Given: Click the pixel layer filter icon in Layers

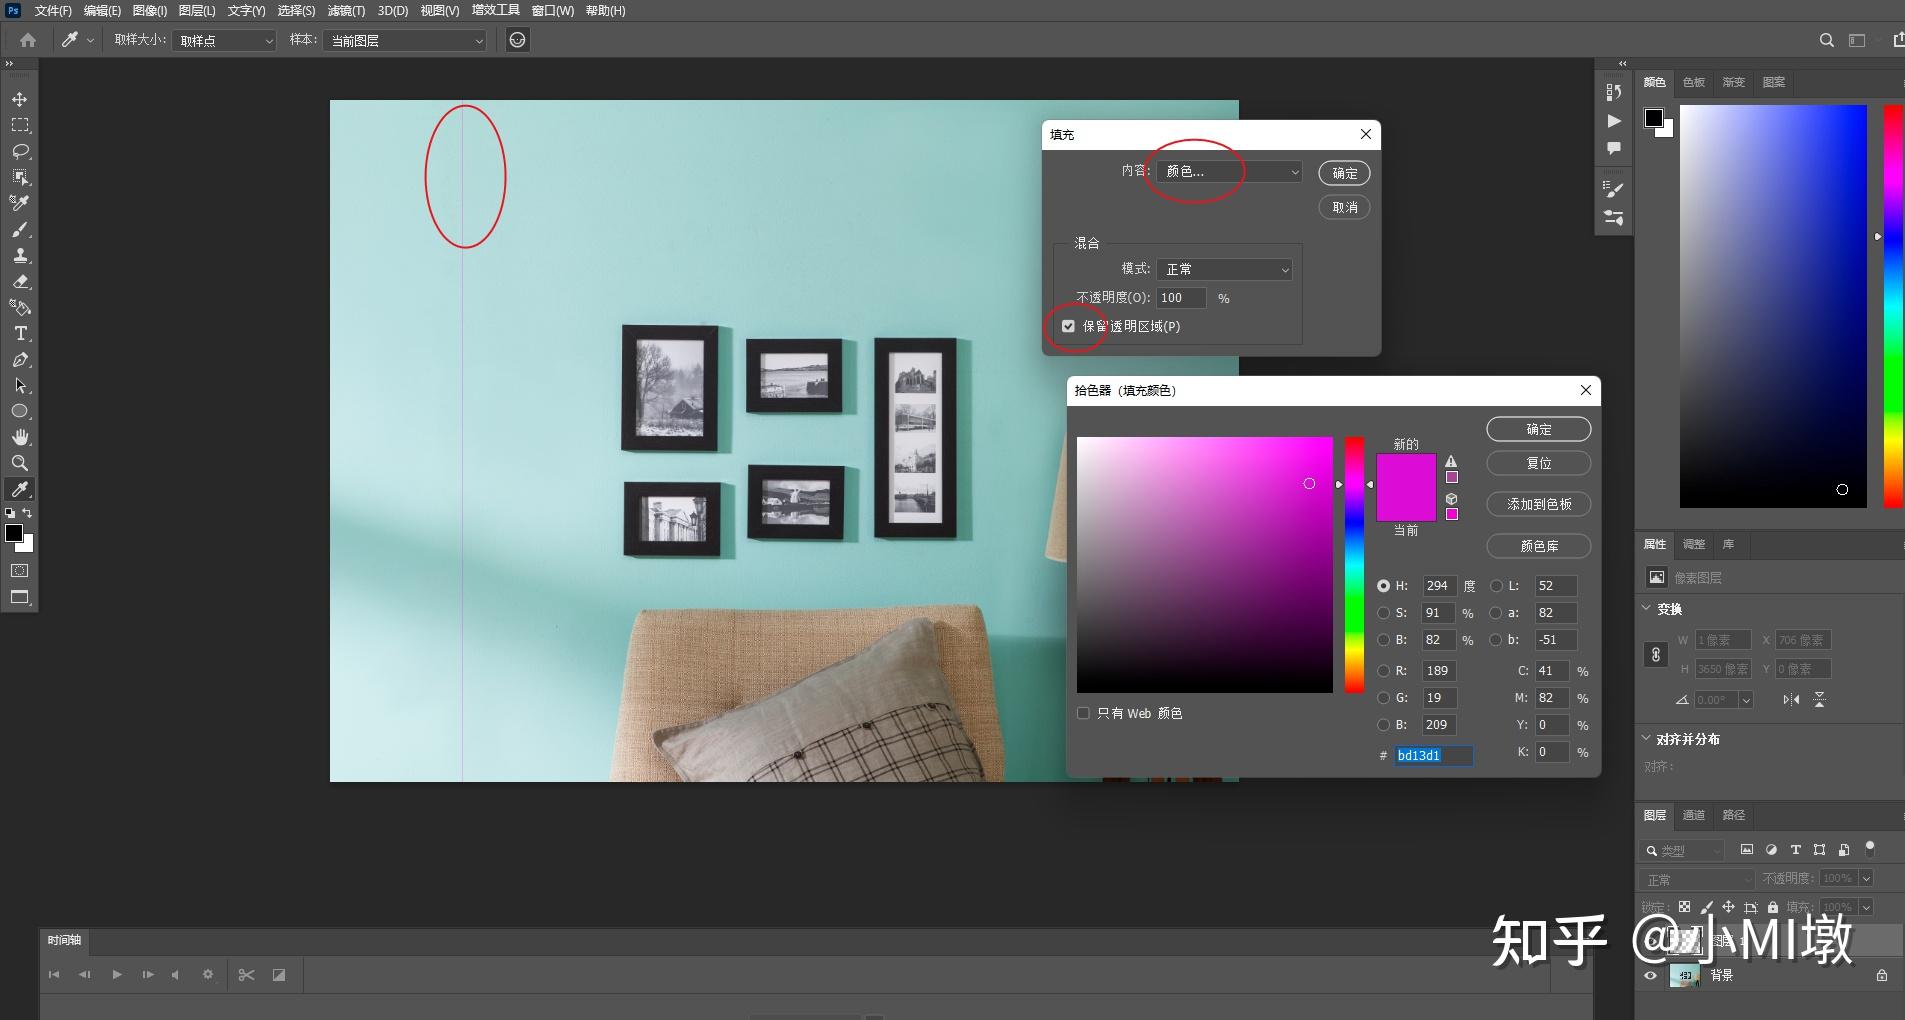Looking at the screenshot, I should [x=1747, y=850].
